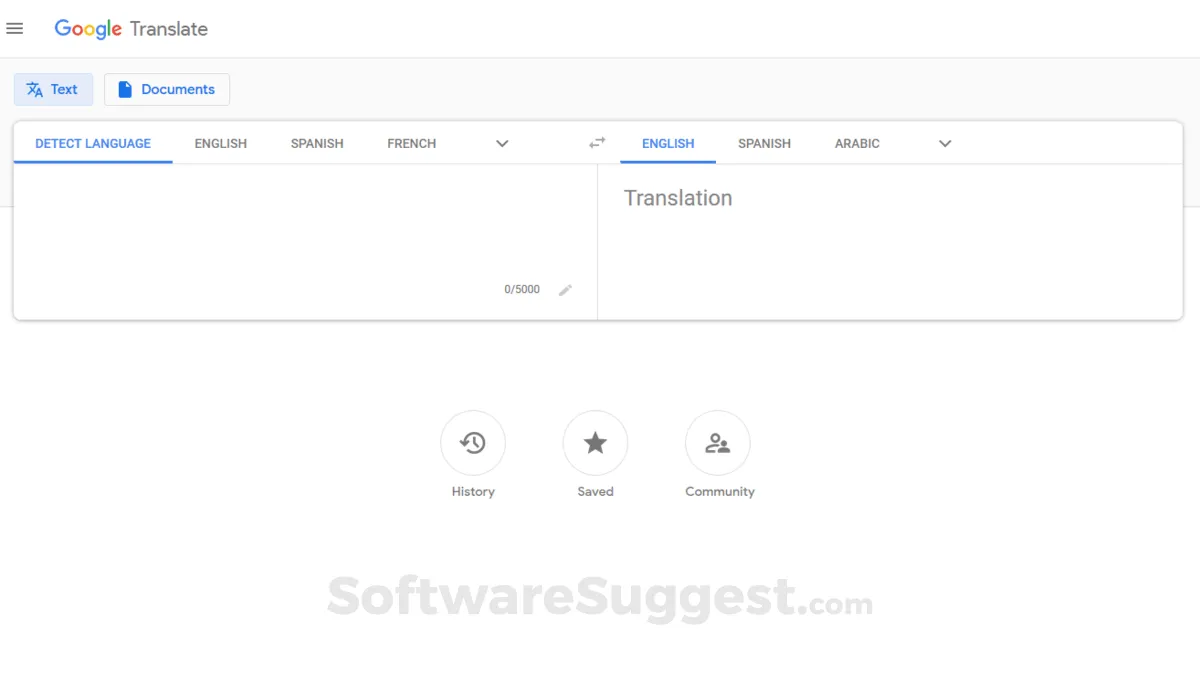Open Saved translations star

[595, 443]
